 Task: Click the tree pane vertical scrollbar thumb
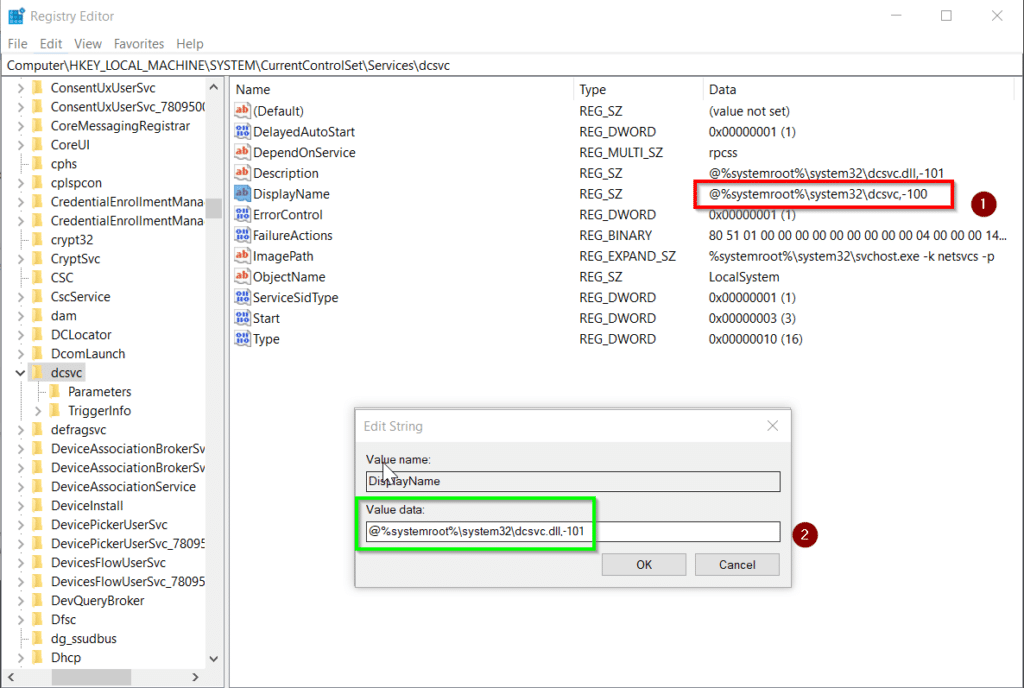[214, 208]
